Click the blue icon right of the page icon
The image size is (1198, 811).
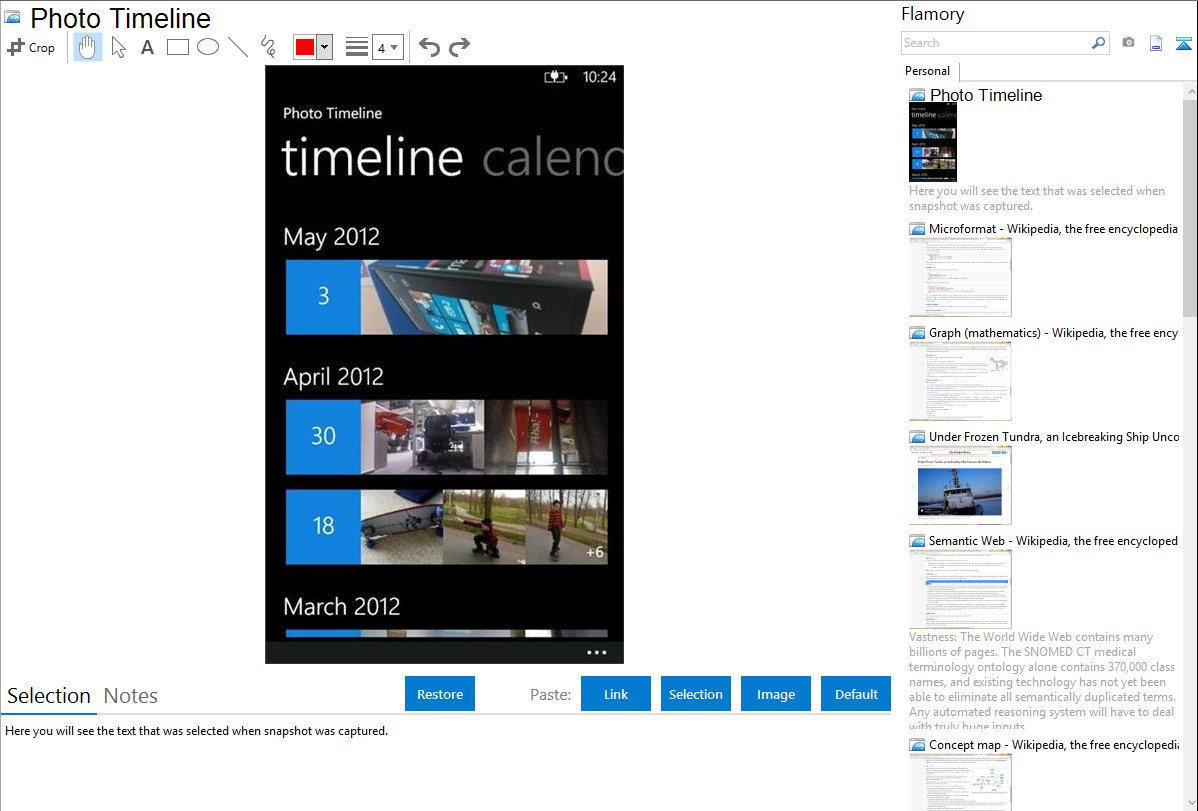[x=1183, y=44]
